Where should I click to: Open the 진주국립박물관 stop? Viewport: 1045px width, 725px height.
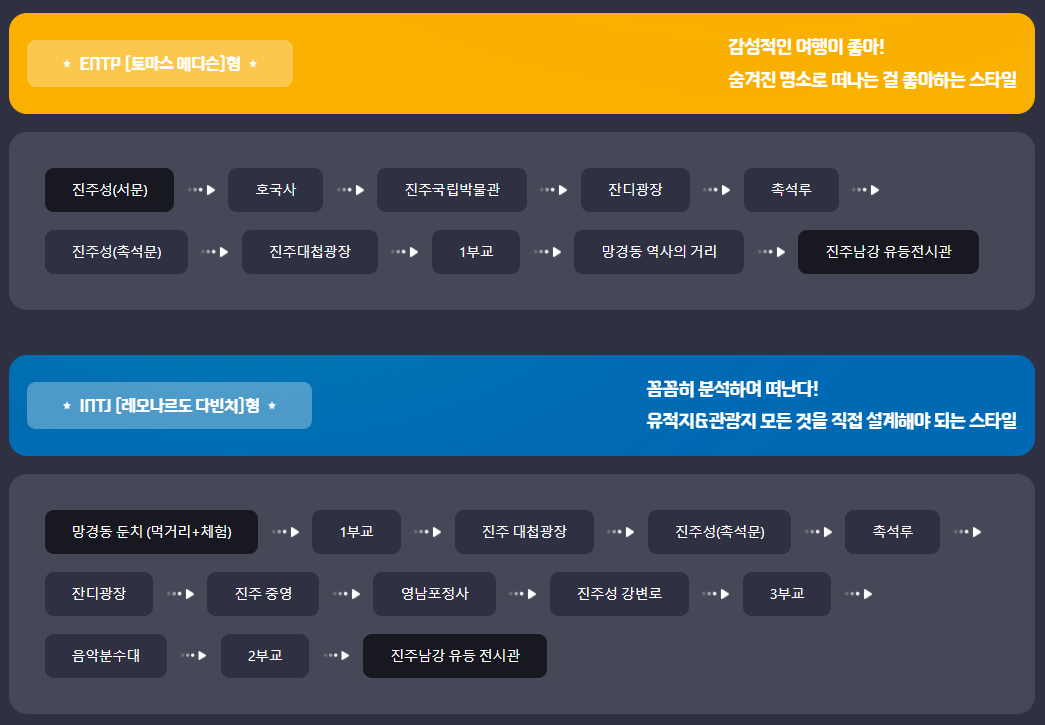click(x=451, y=189)
